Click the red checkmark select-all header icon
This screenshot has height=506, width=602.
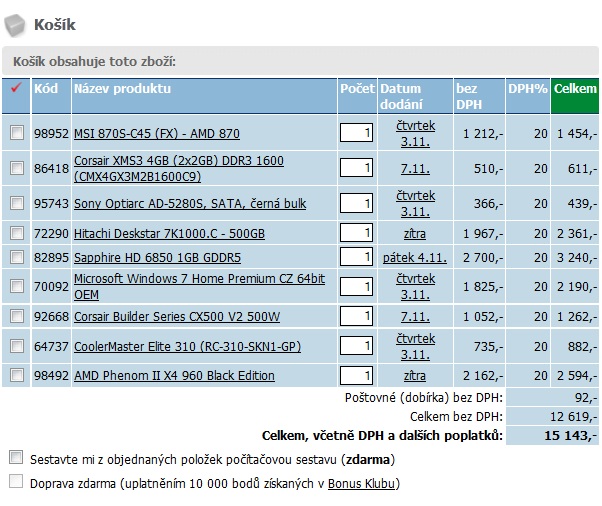(16, 88)
